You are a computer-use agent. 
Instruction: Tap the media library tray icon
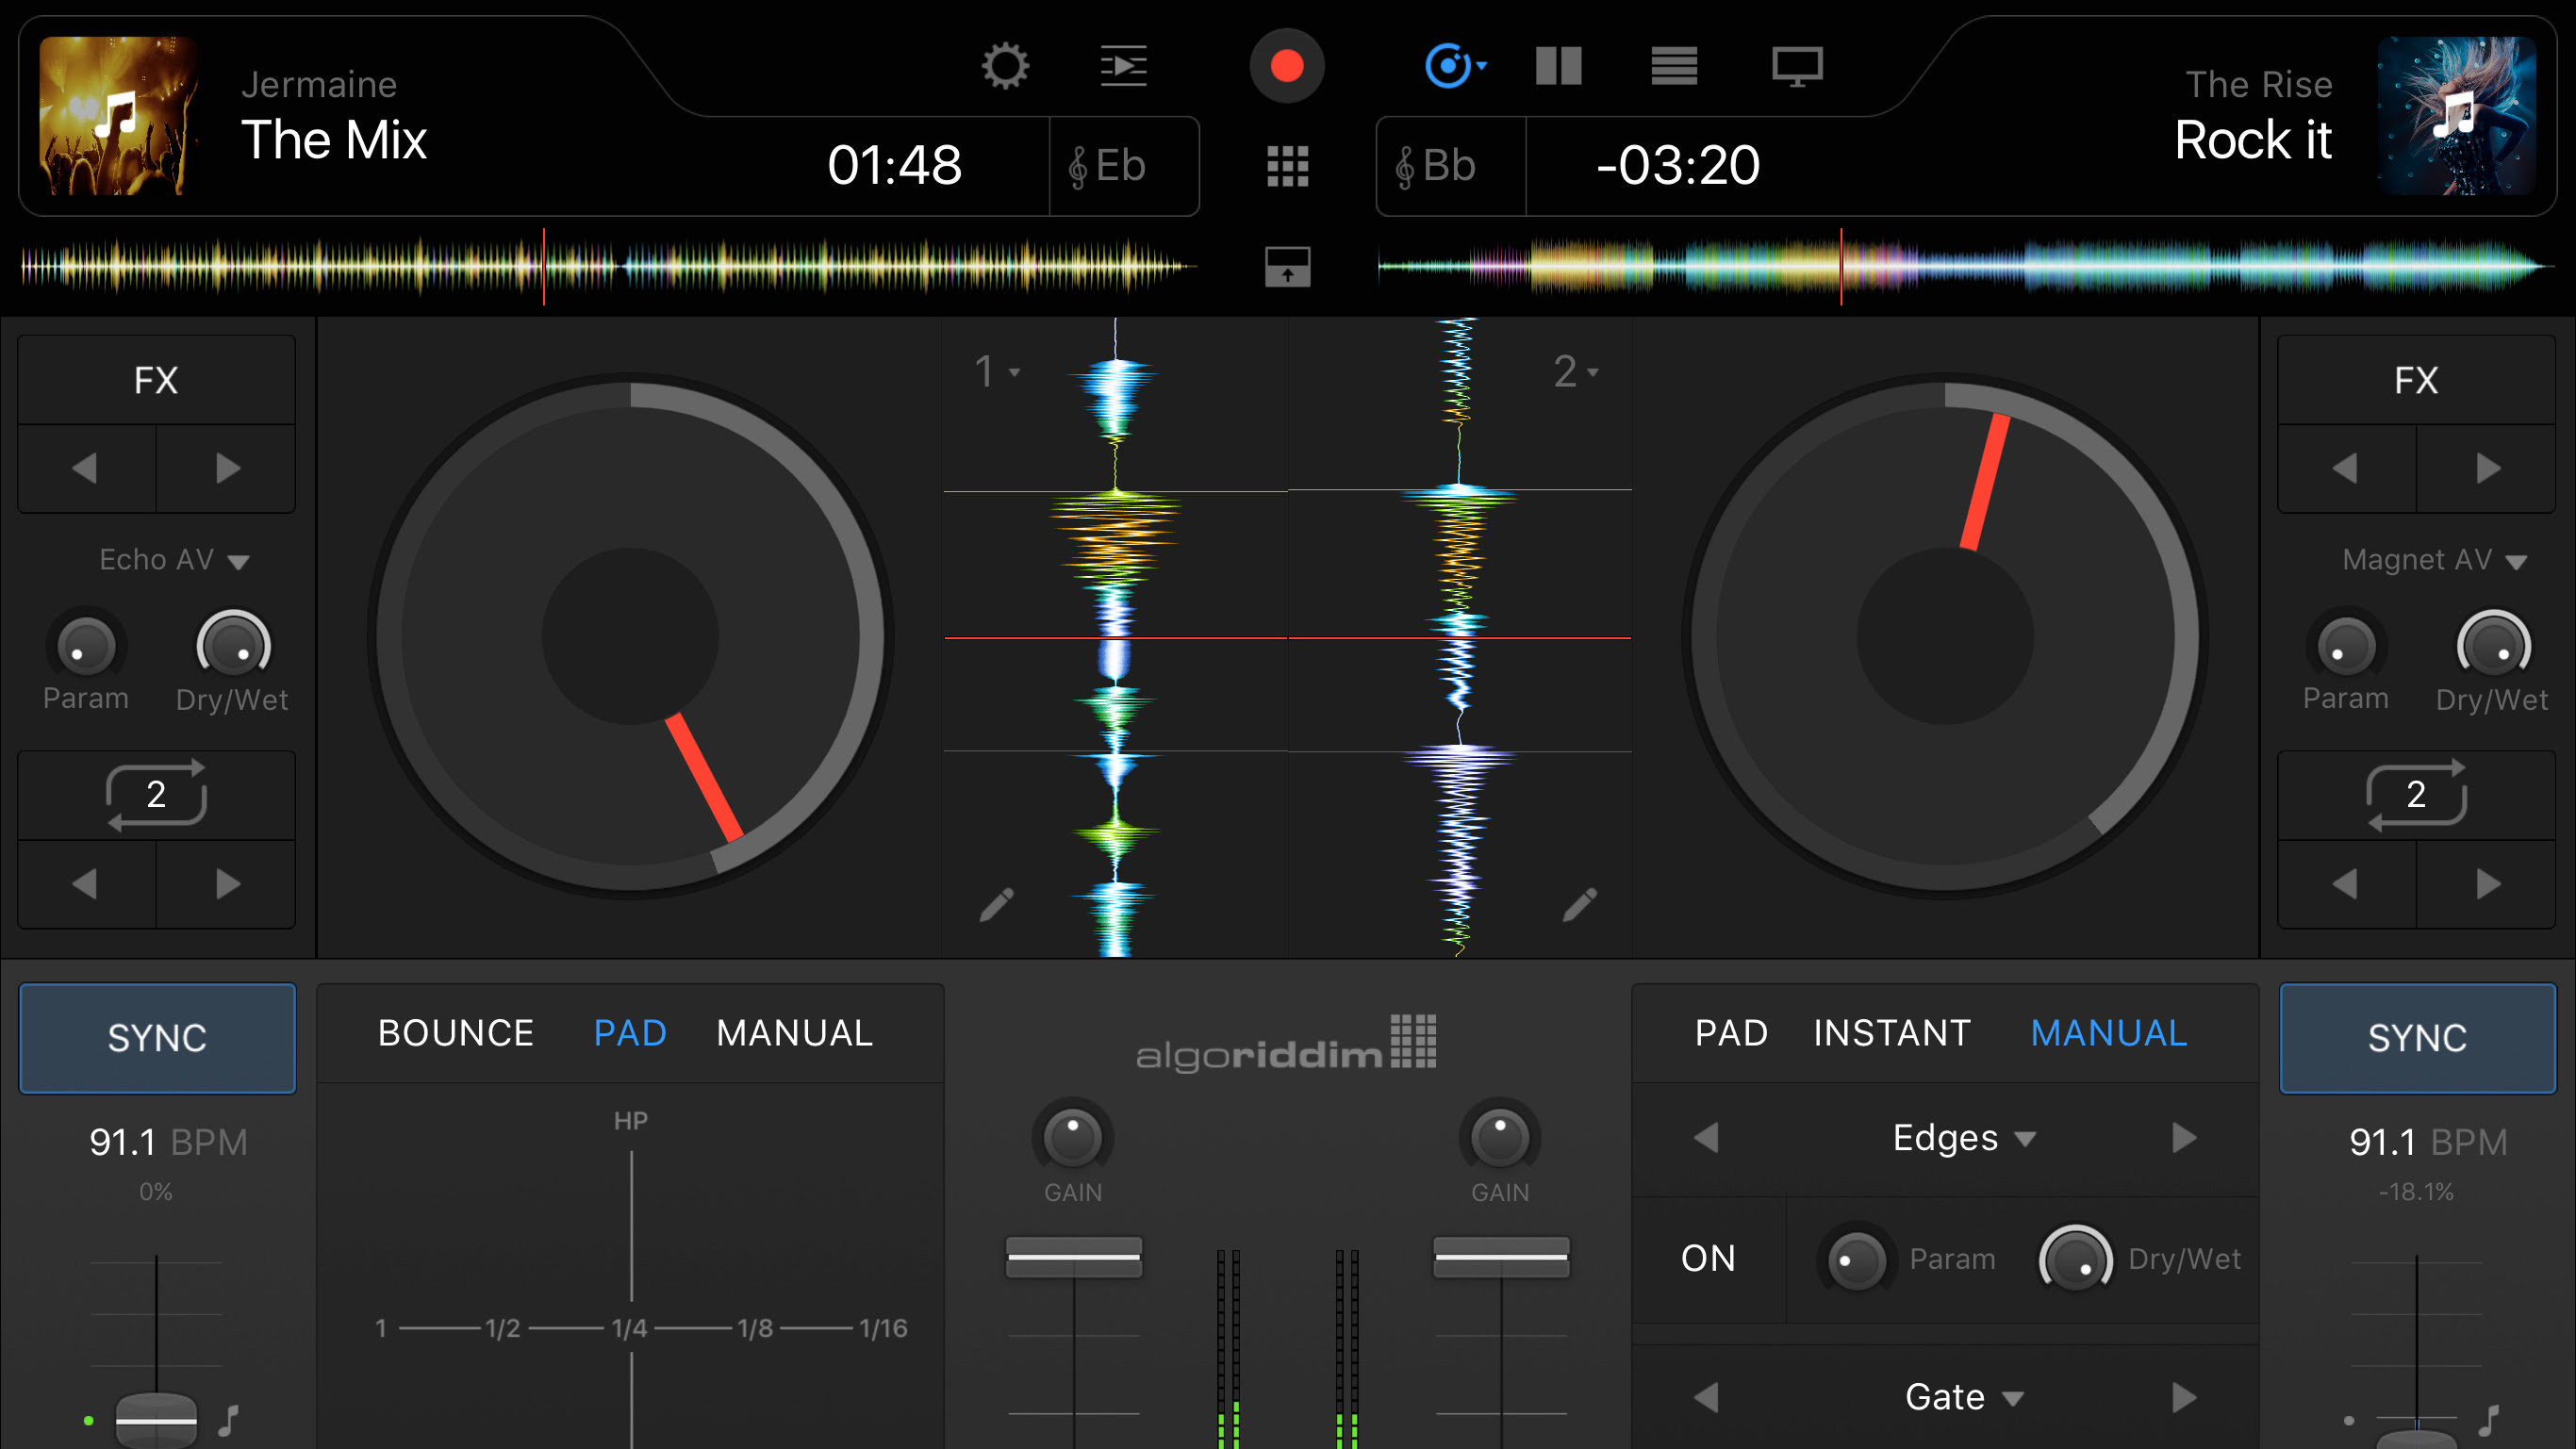click(1287, 266)
